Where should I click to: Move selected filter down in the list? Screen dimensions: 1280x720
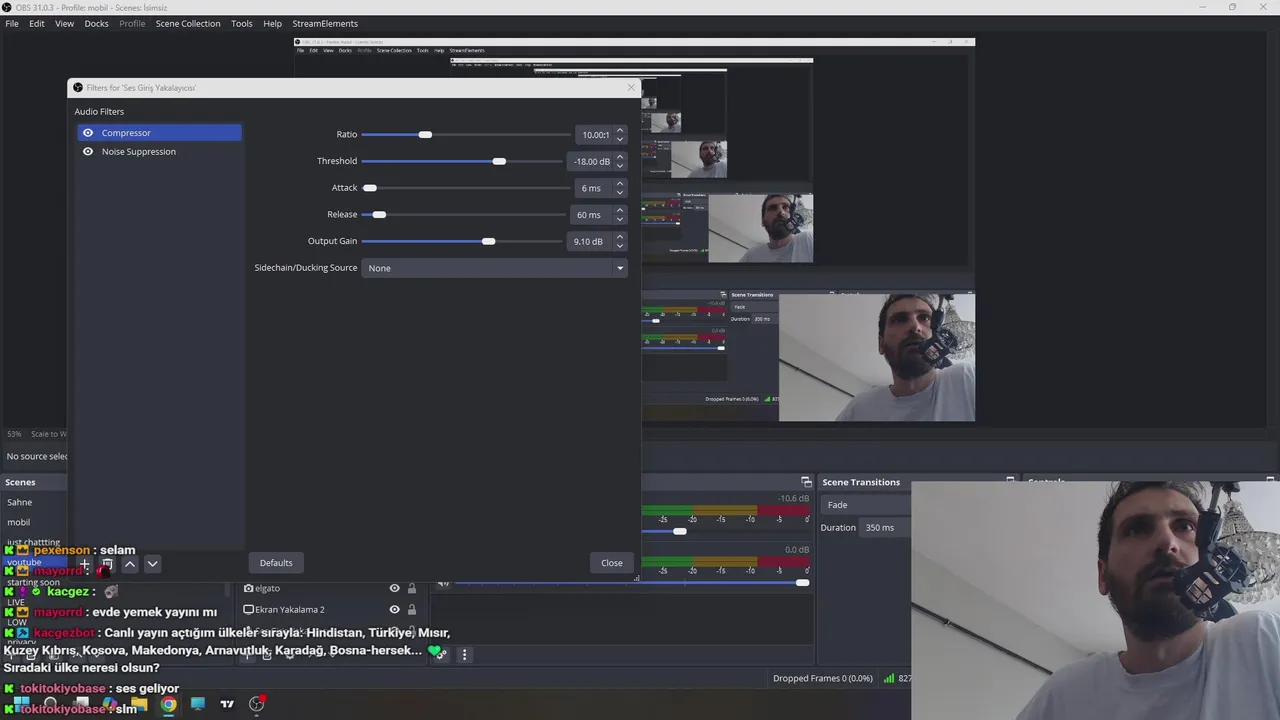[x=152, y=564]
